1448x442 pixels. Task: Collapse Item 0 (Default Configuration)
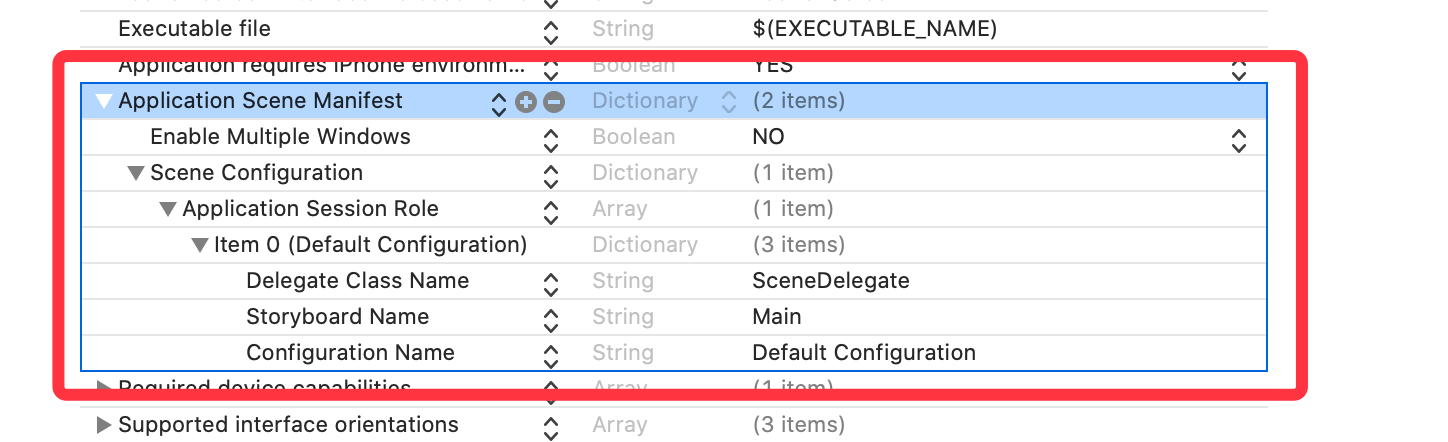(200, 245)
